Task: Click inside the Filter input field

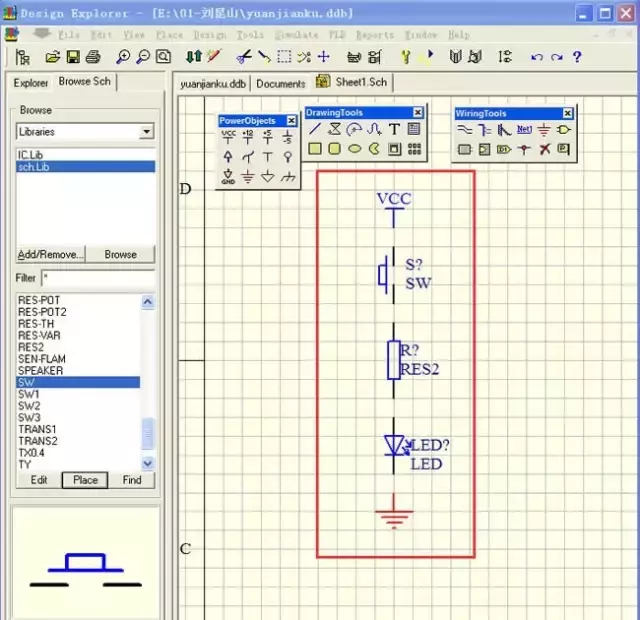Action: (x=98, y=278)
